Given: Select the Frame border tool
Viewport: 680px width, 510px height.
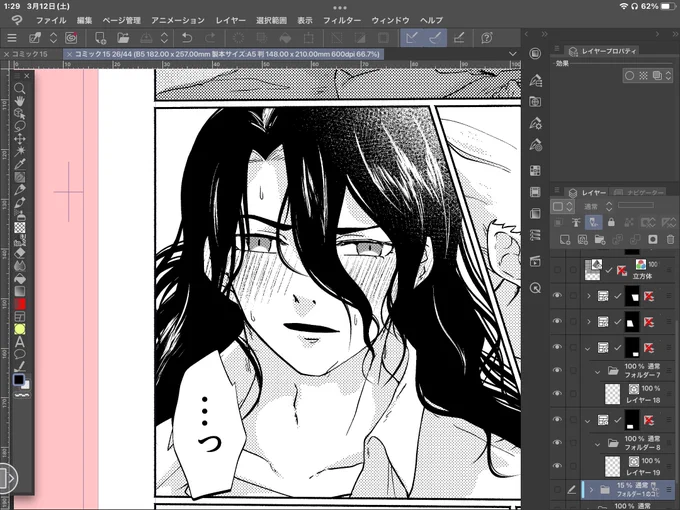Looking at the screenshot, I should [x=20, y=317].
